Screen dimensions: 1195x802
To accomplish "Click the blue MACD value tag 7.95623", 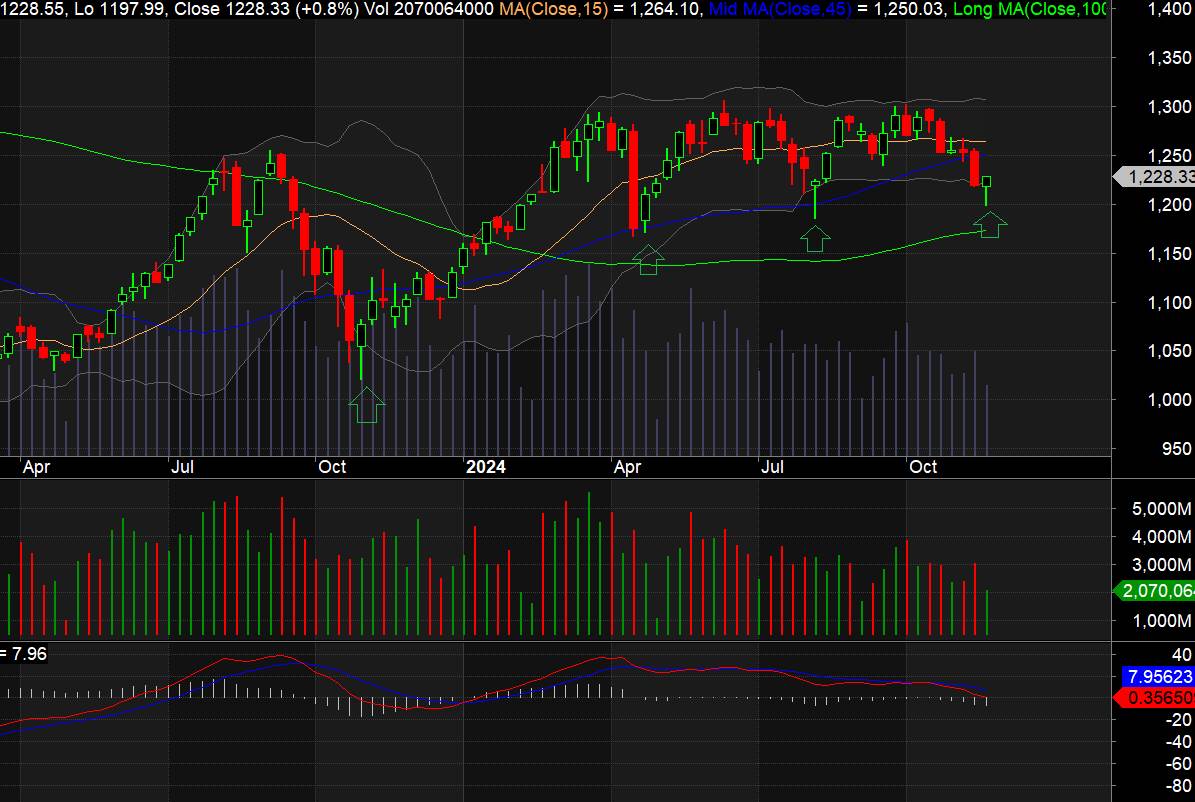I will tap(1158, 676).
